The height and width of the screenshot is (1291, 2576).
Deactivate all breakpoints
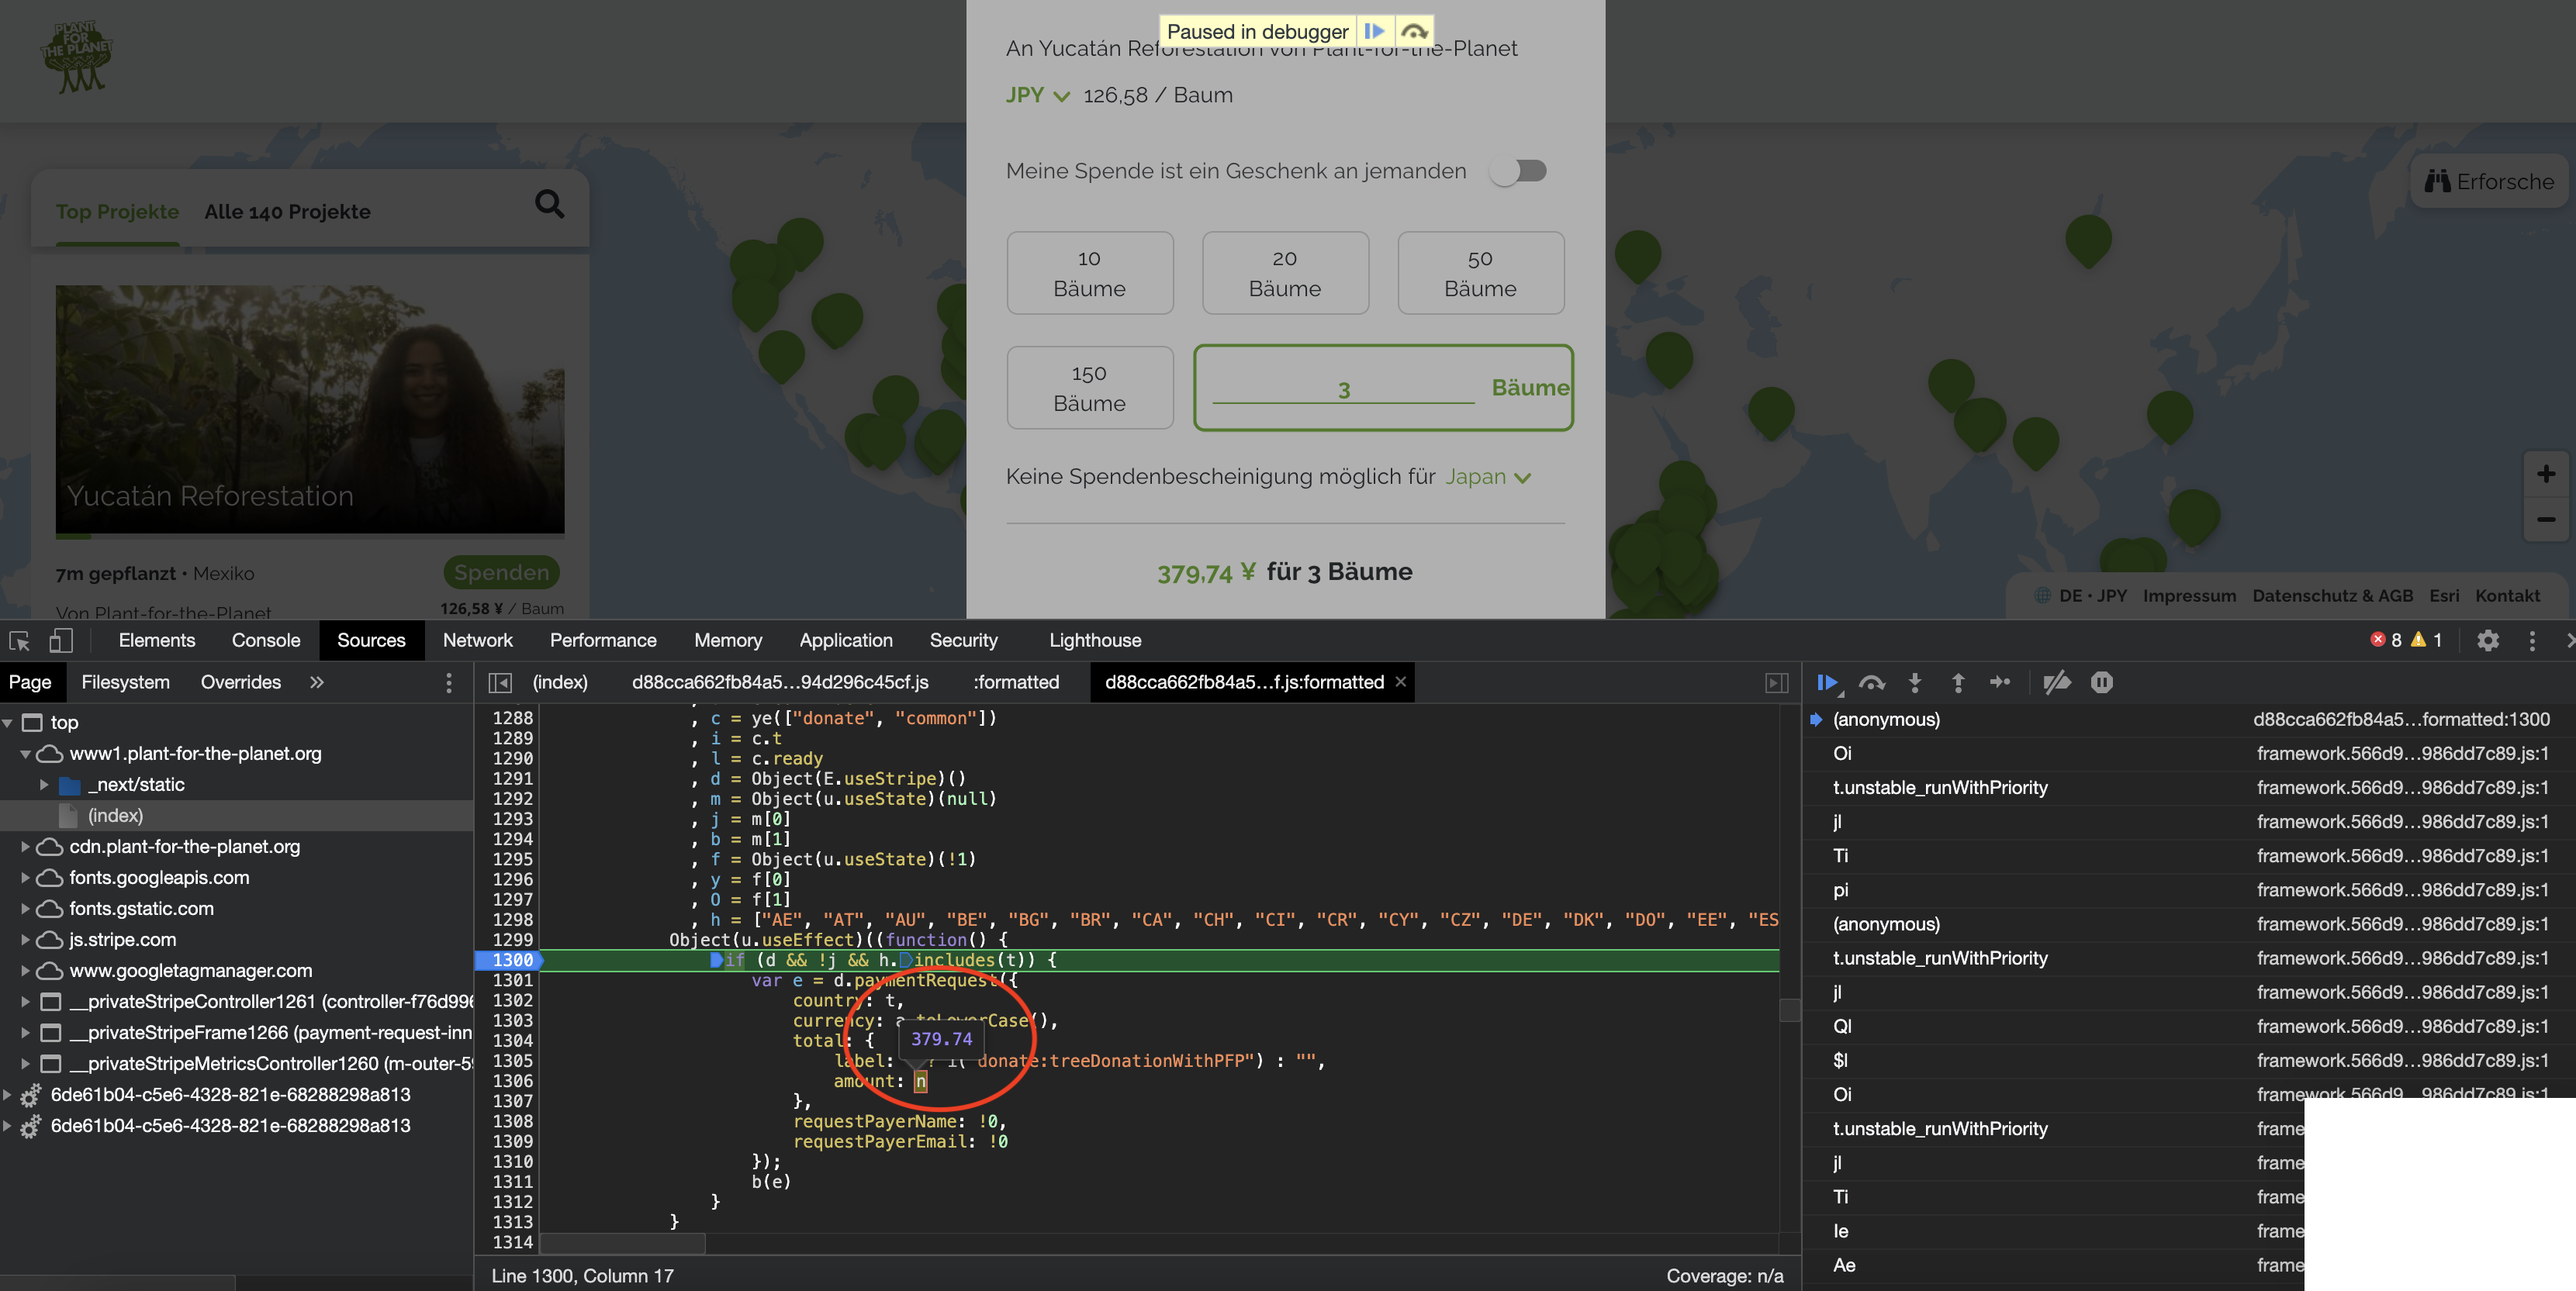pyautogui.click(x=2056, y=683)
